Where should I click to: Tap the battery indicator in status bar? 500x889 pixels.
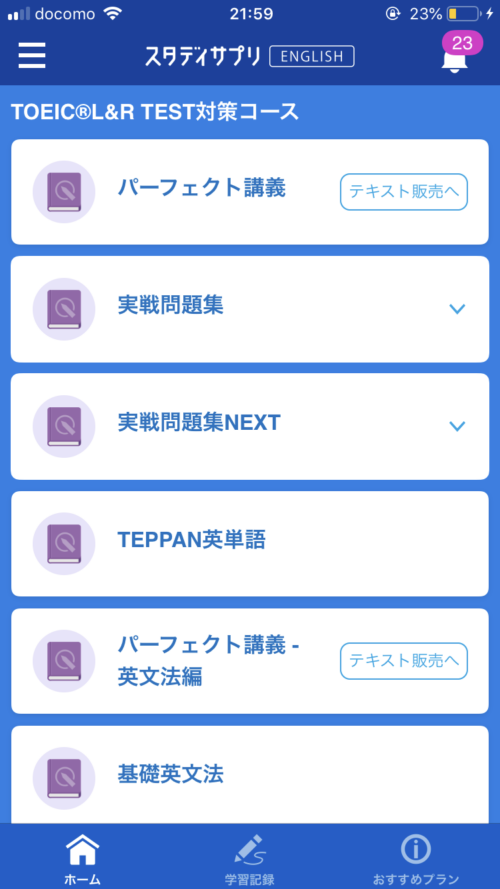[464, 14]
